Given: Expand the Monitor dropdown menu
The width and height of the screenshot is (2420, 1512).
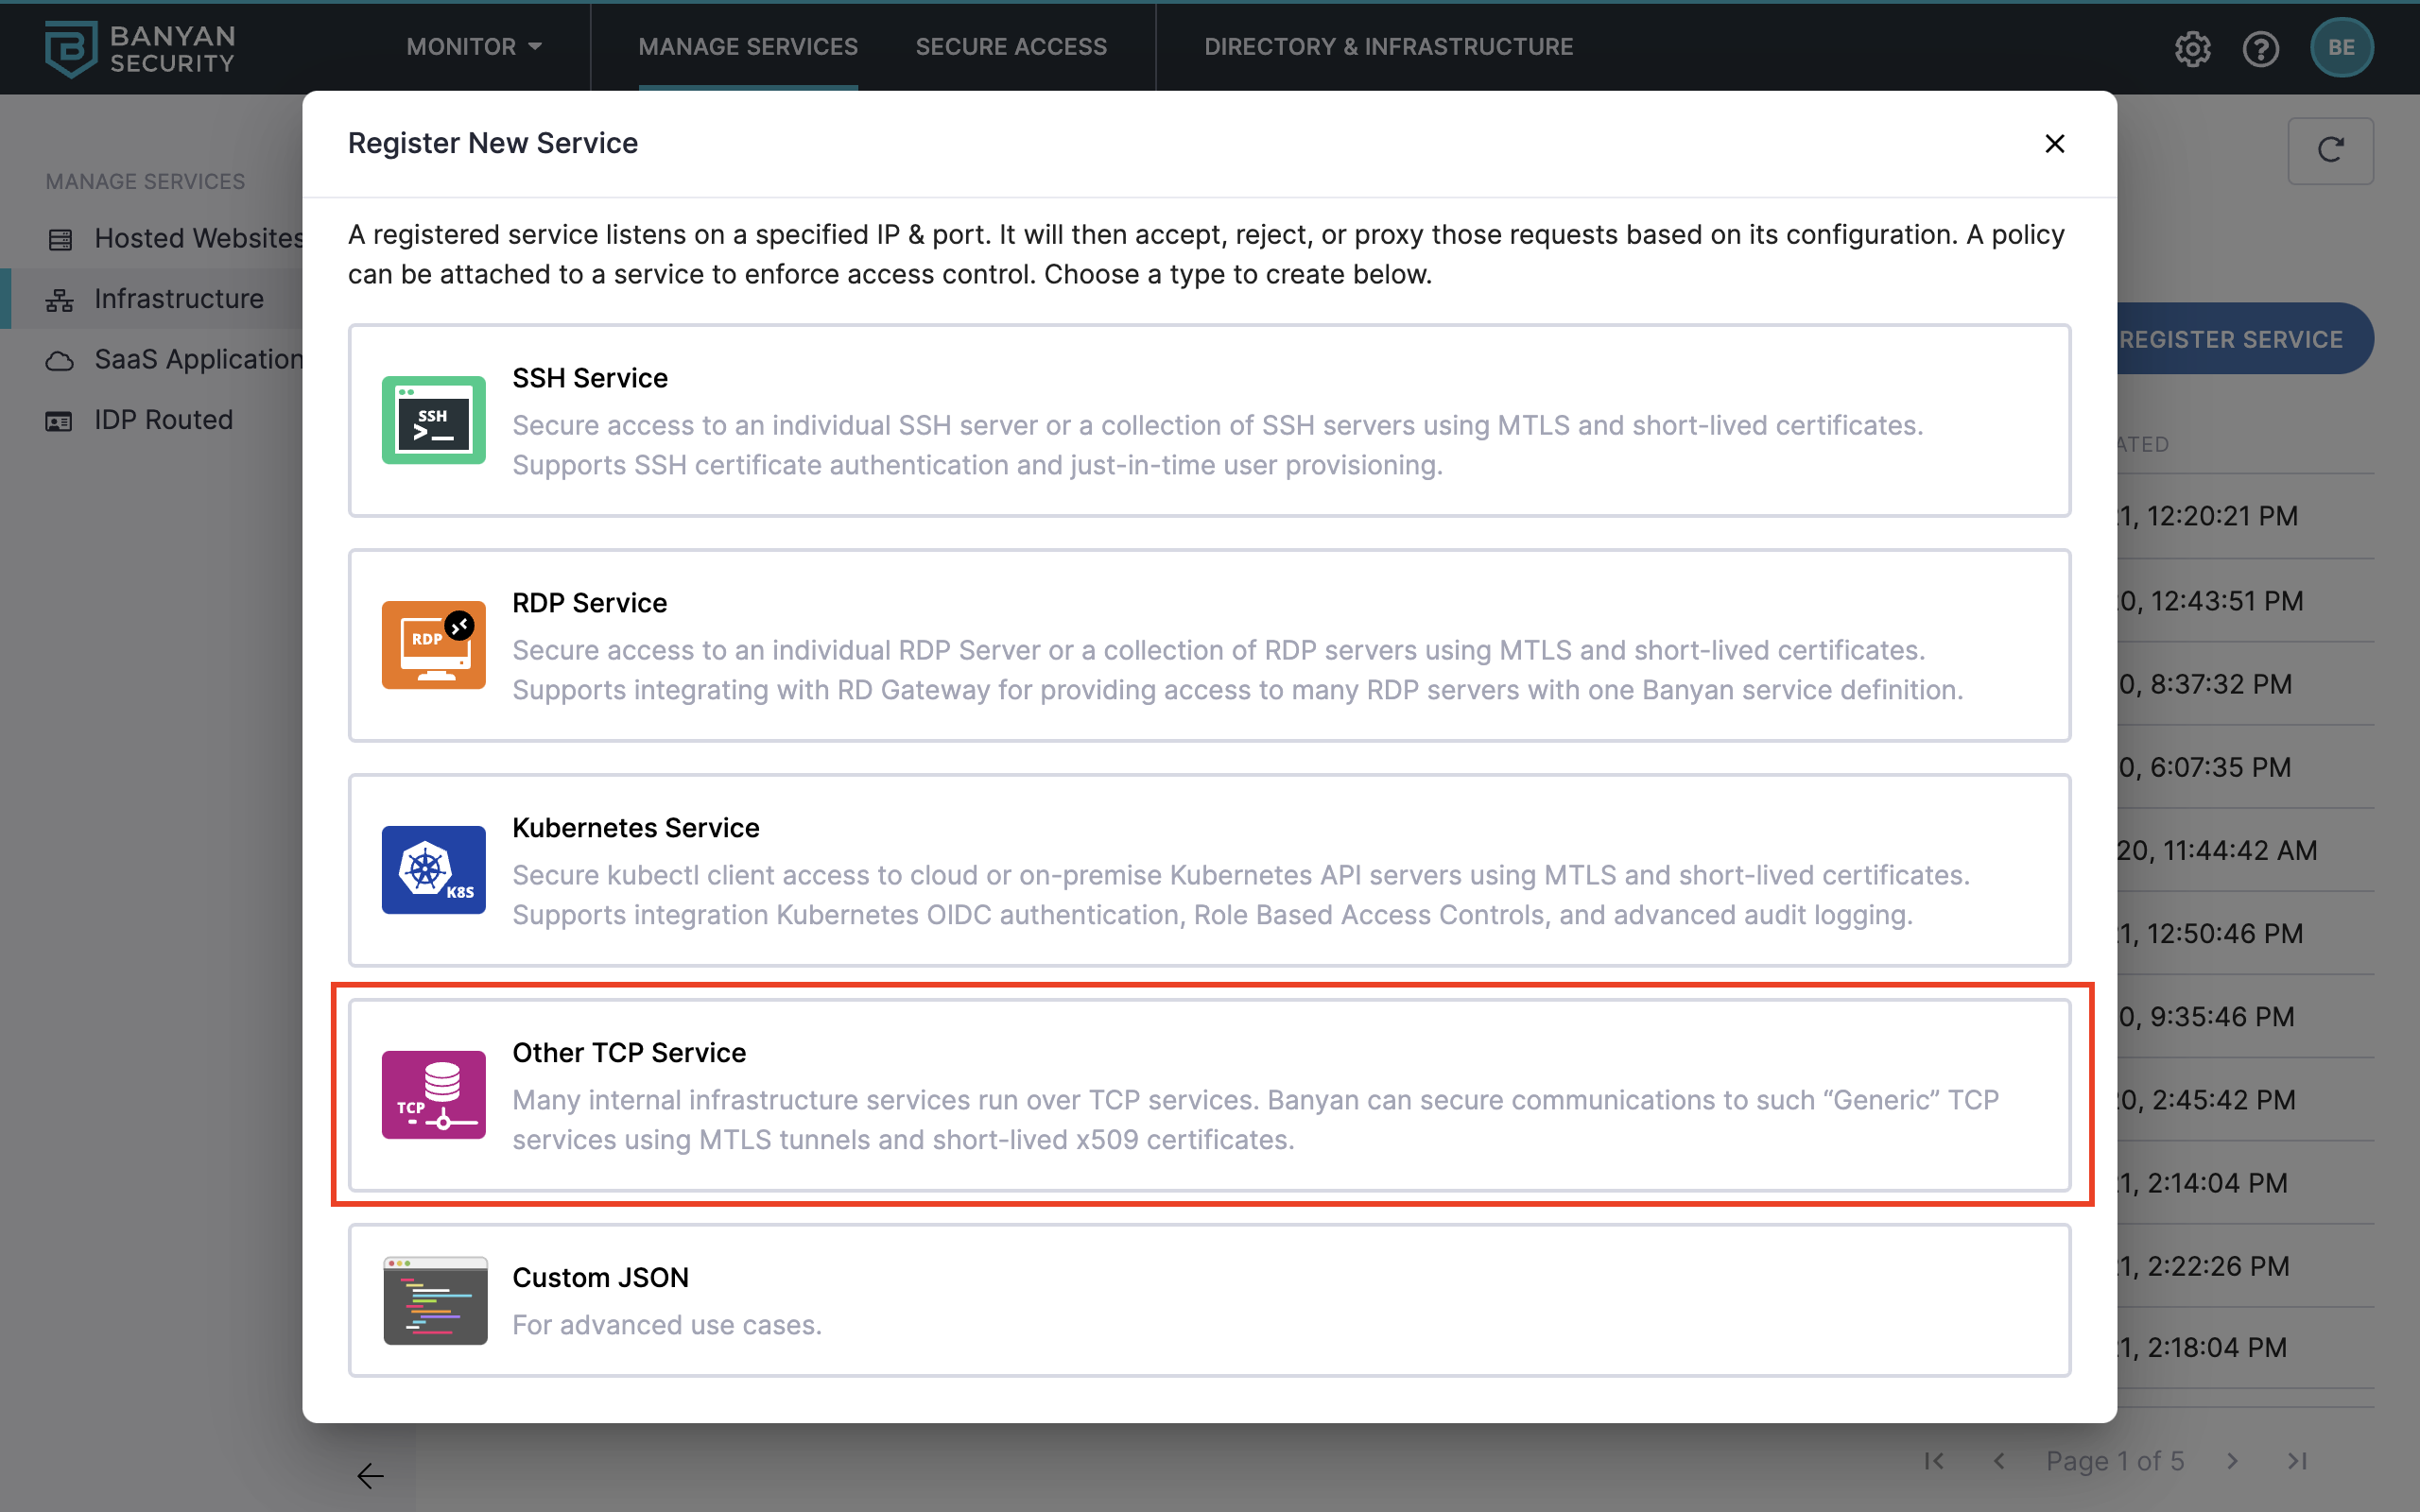Looking at the screenshot, I should point(474,47).
